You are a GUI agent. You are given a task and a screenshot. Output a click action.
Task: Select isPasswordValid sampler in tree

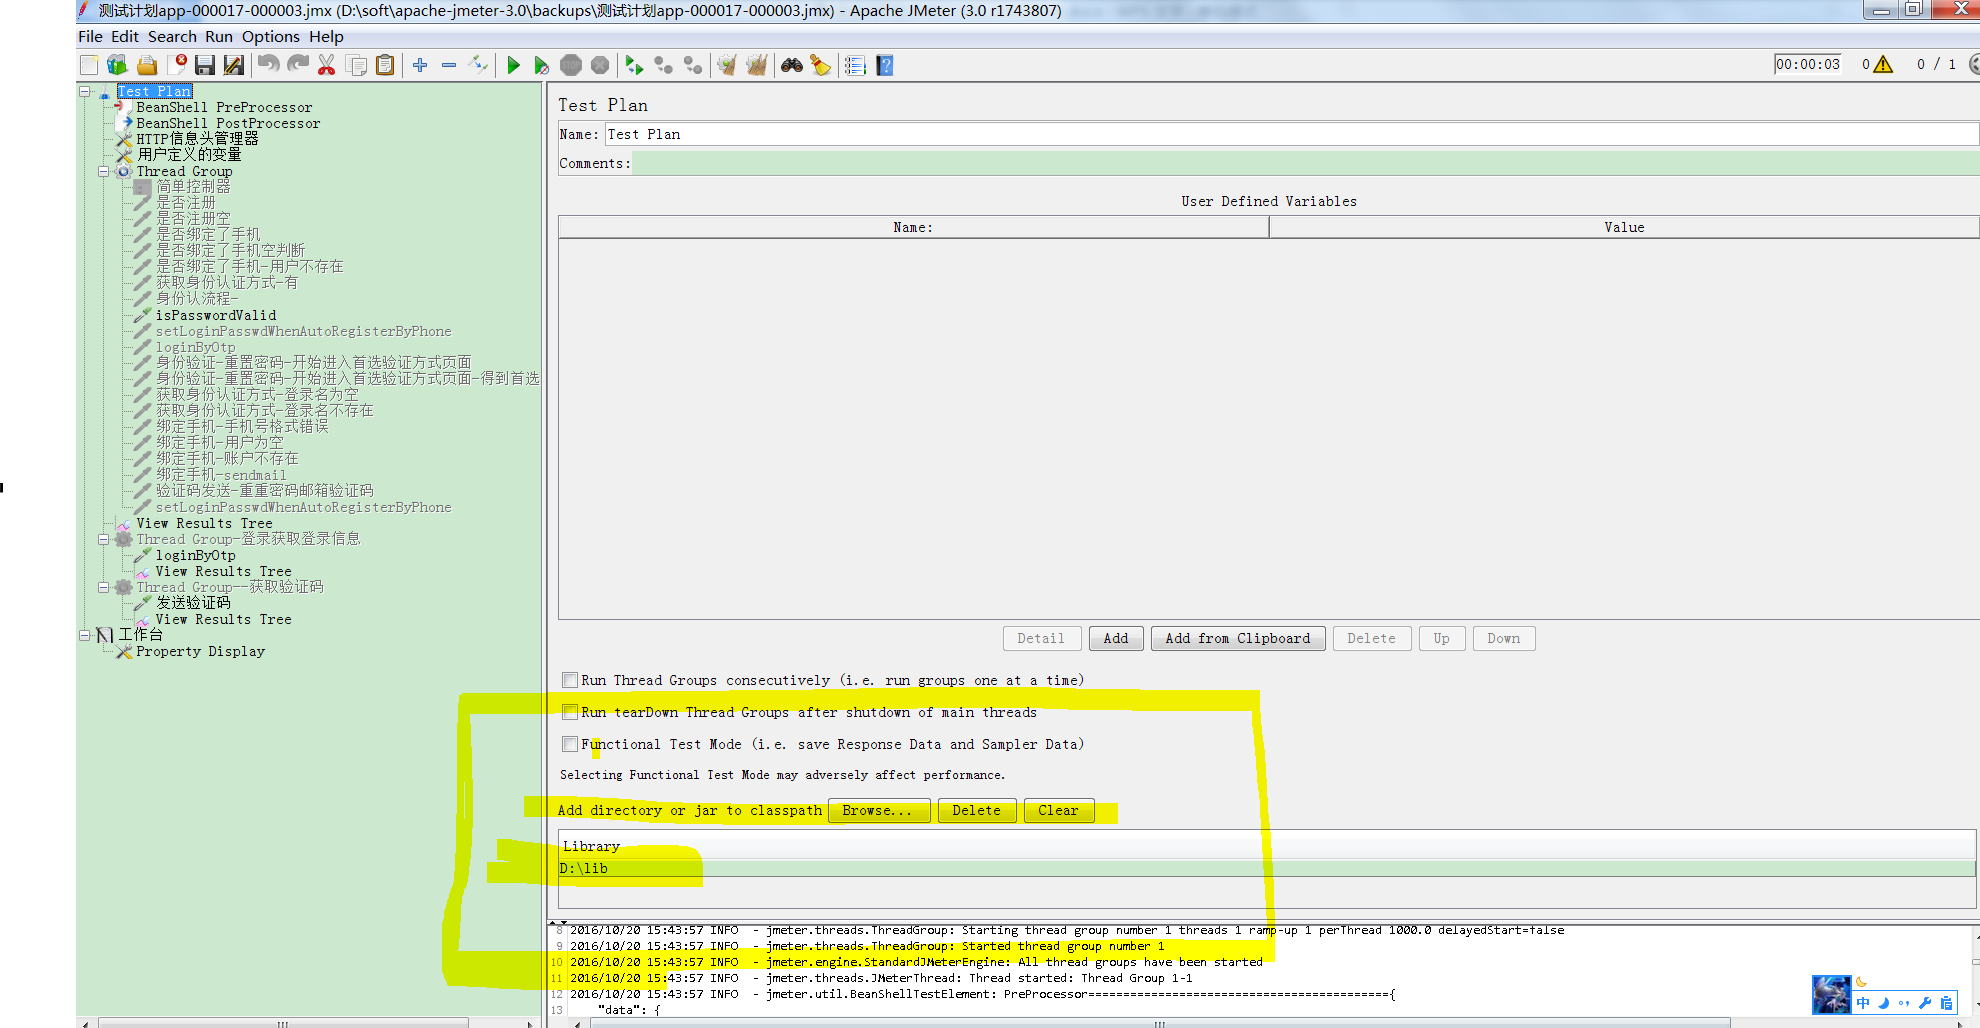click(216, 315)
